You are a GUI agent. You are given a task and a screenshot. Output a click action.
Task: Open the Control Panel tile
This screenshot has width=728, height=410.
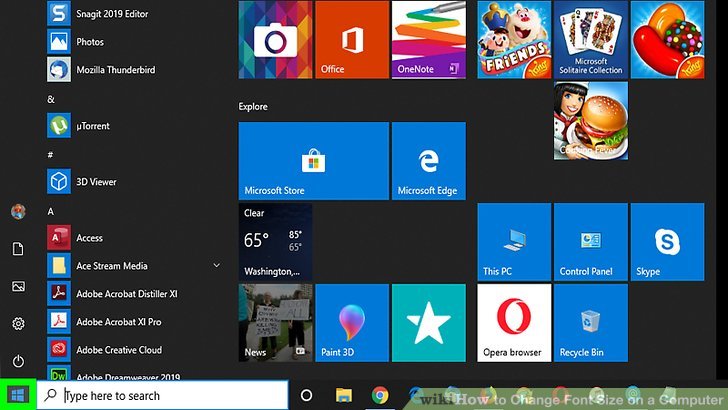click(x=591, y=242)
